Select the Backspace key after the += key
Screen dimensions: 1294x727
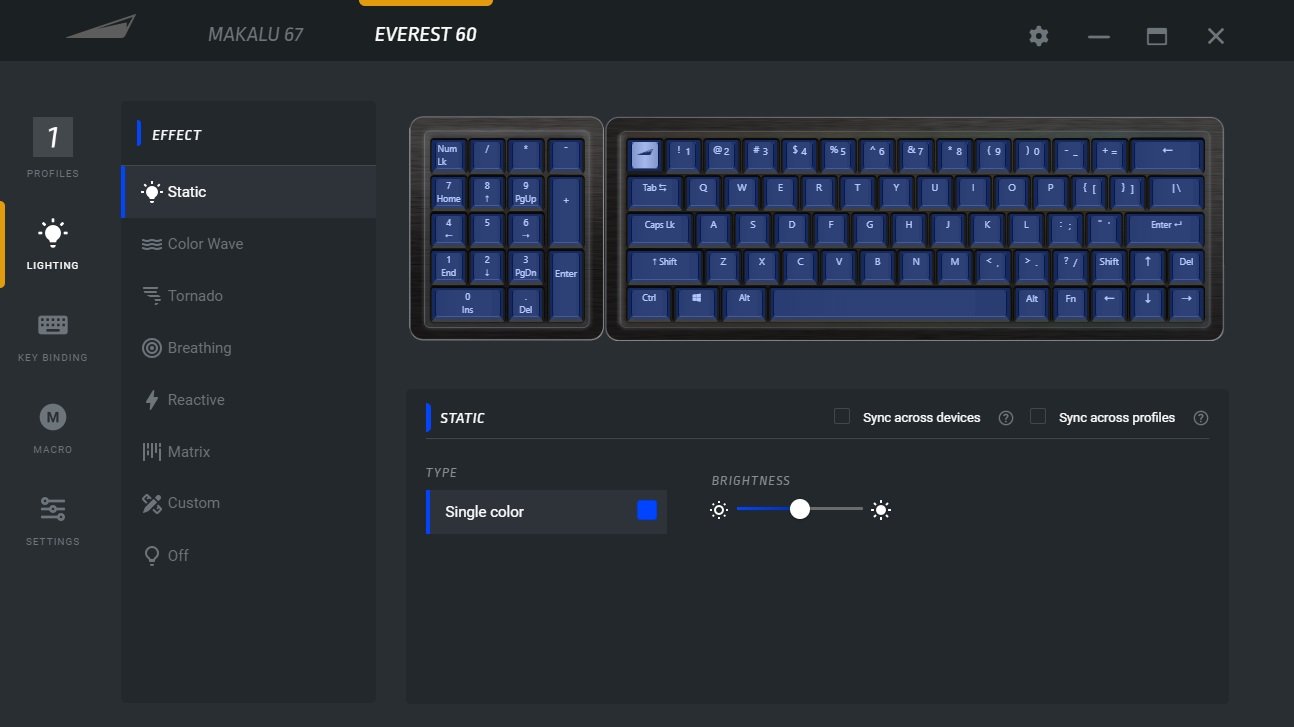[1167, 153]
